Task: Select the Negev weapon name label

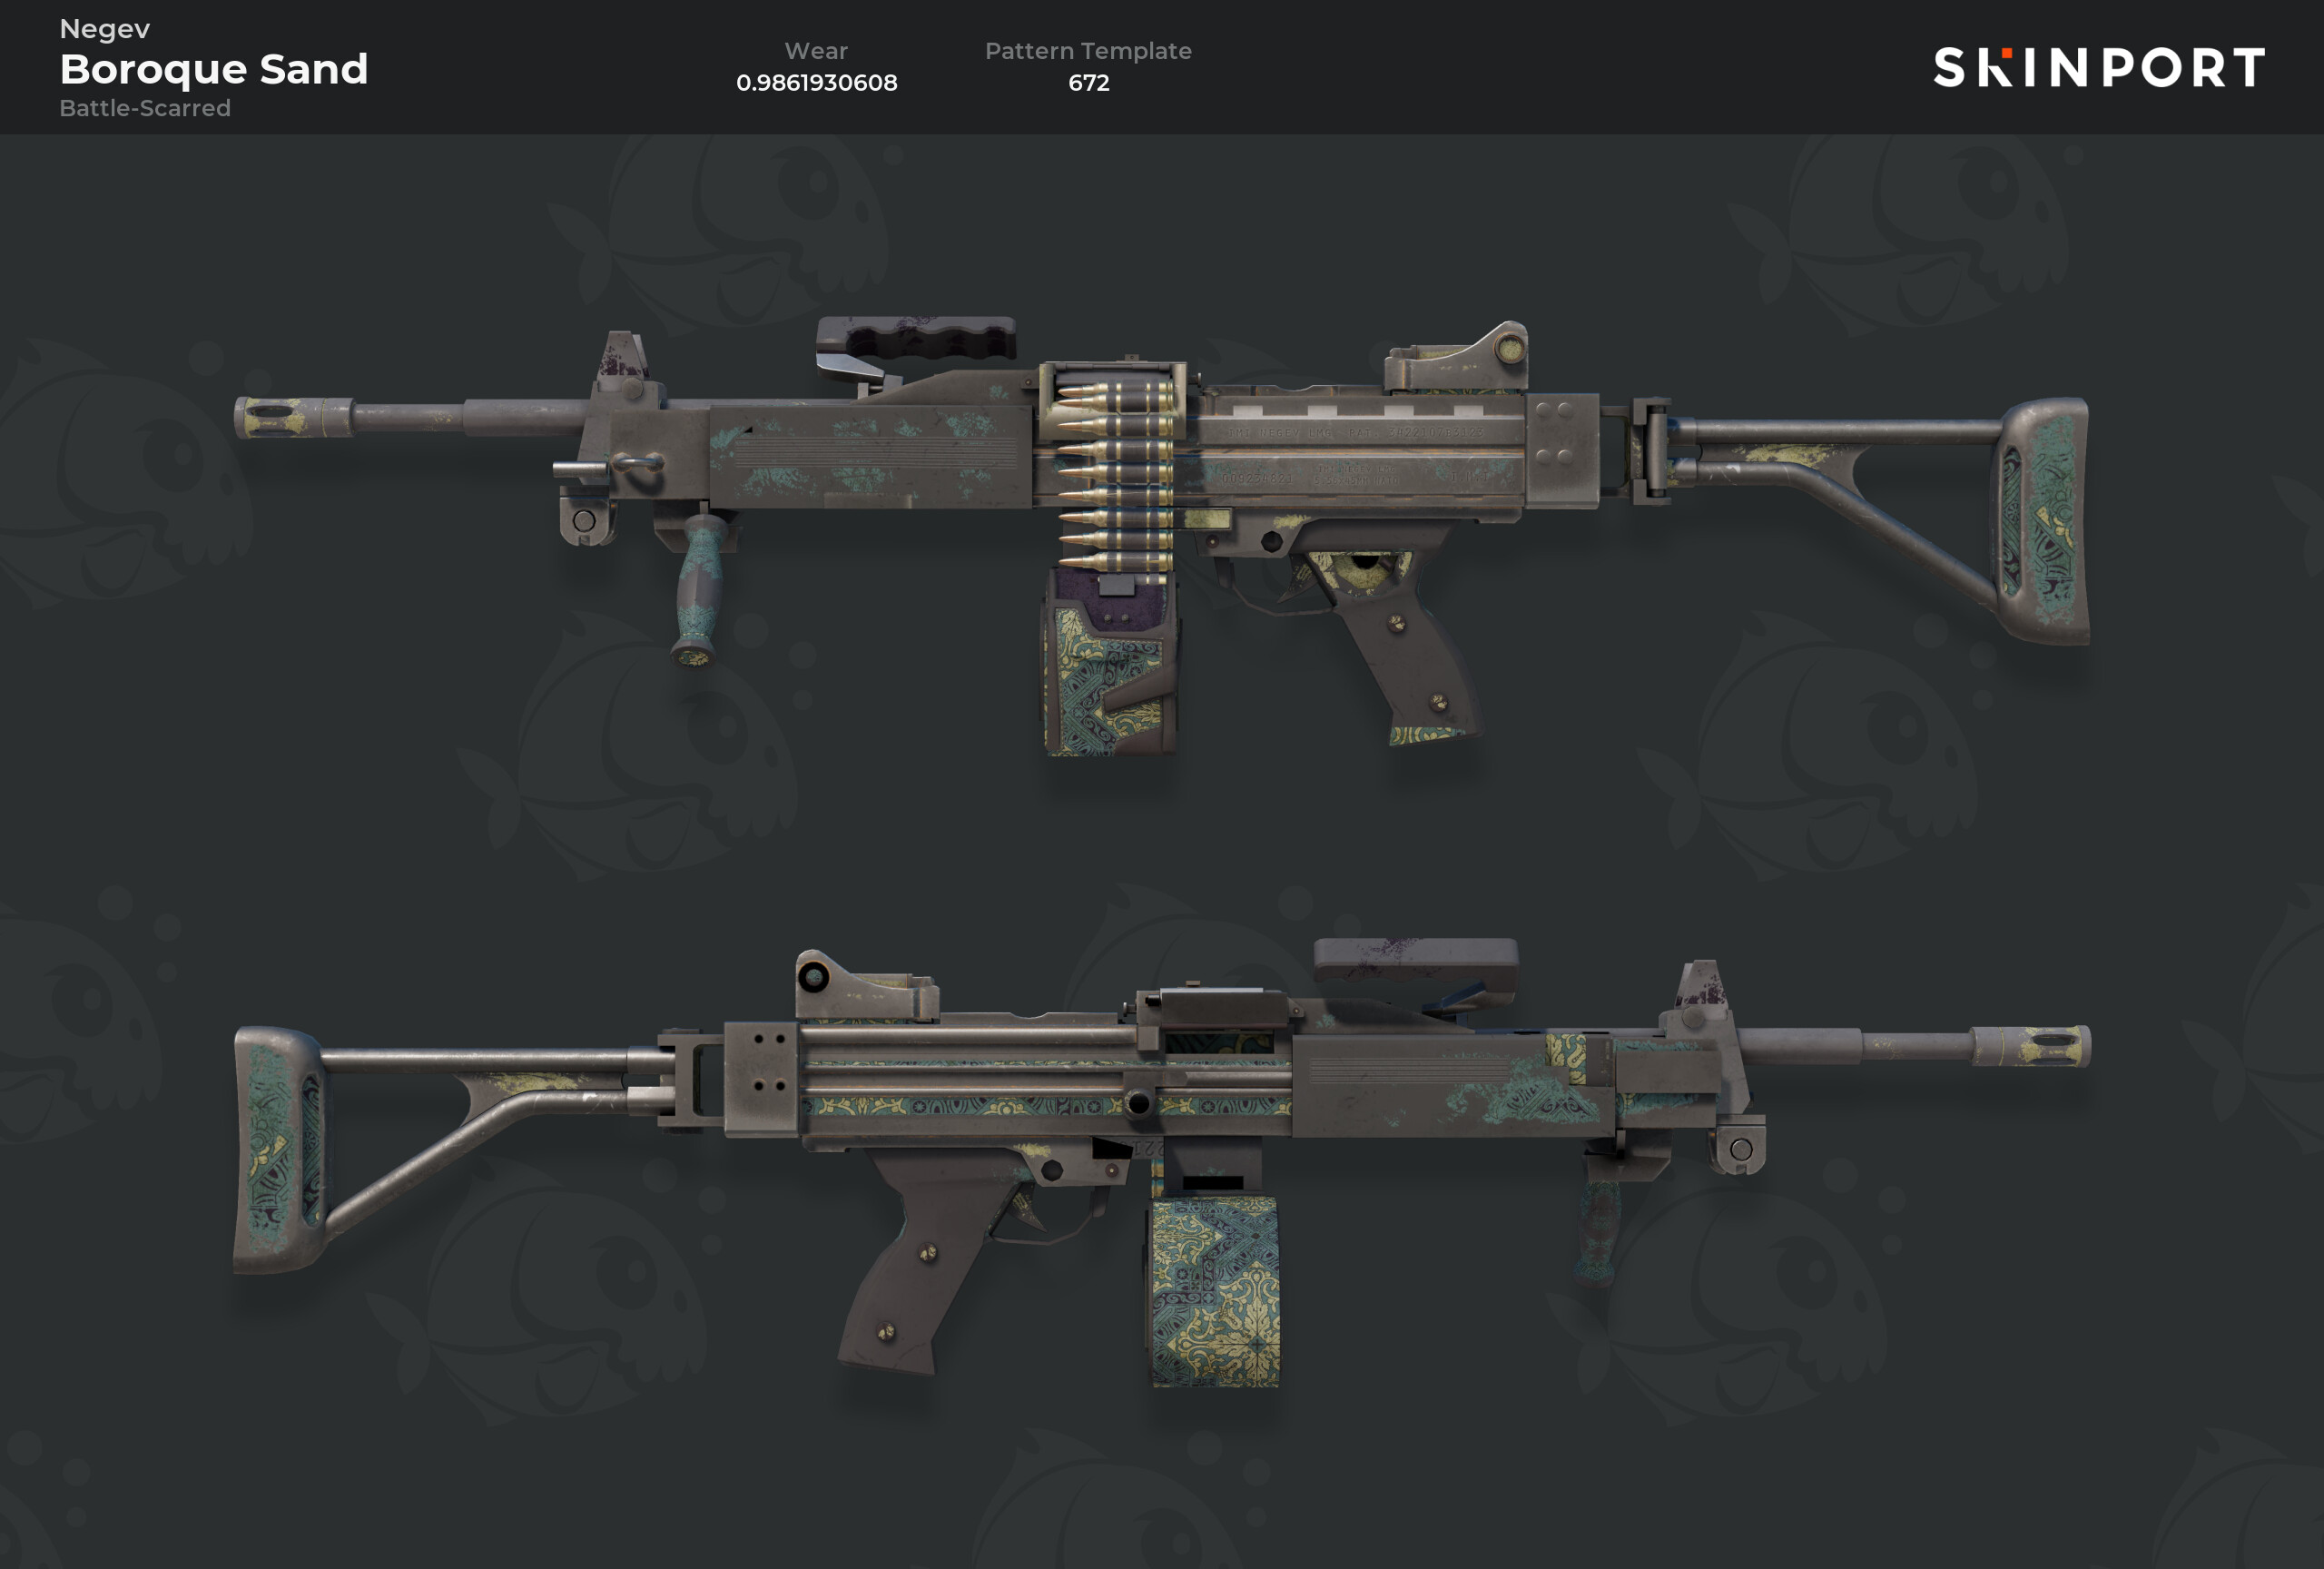Action: (105, 29)
